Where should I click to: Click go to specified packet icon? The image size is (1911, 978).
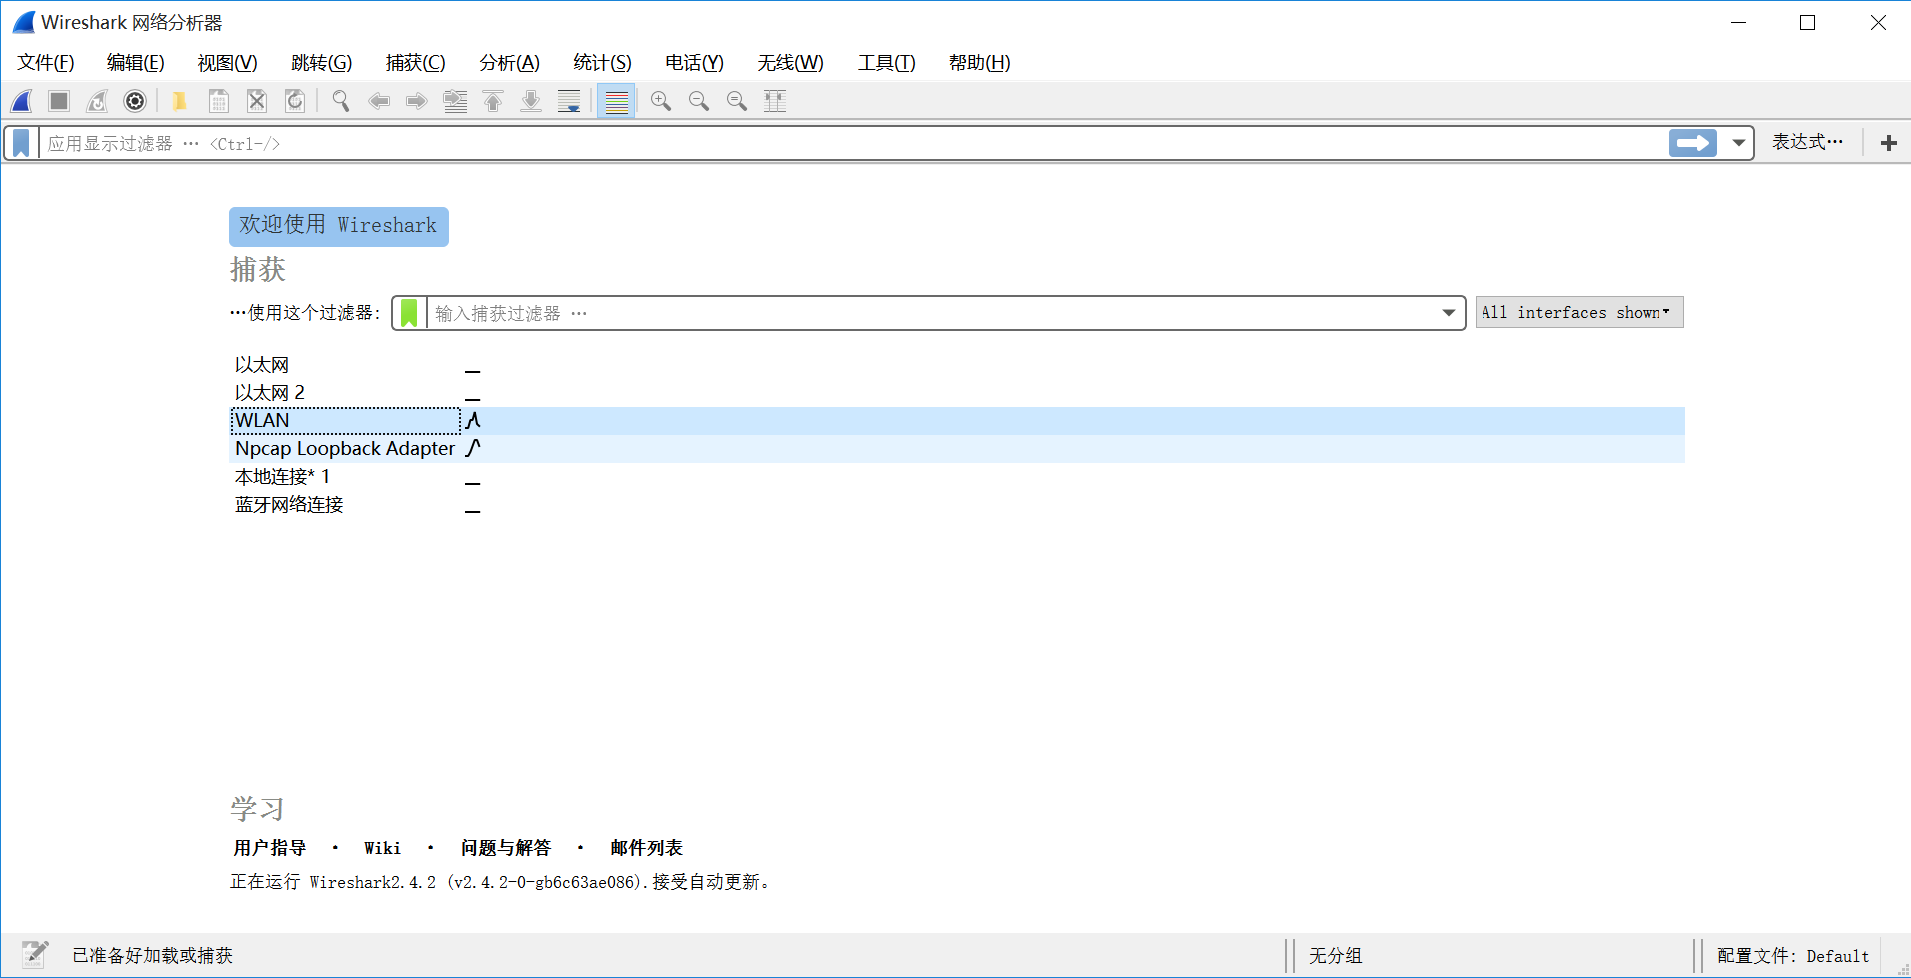(455, 101)
